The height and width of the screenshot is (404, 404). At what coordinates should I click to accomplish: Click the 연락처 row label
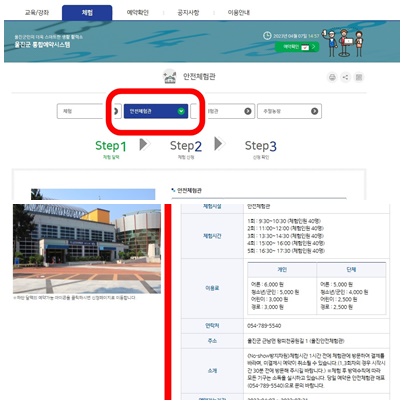pyautogui.click(x=212, y=326)
